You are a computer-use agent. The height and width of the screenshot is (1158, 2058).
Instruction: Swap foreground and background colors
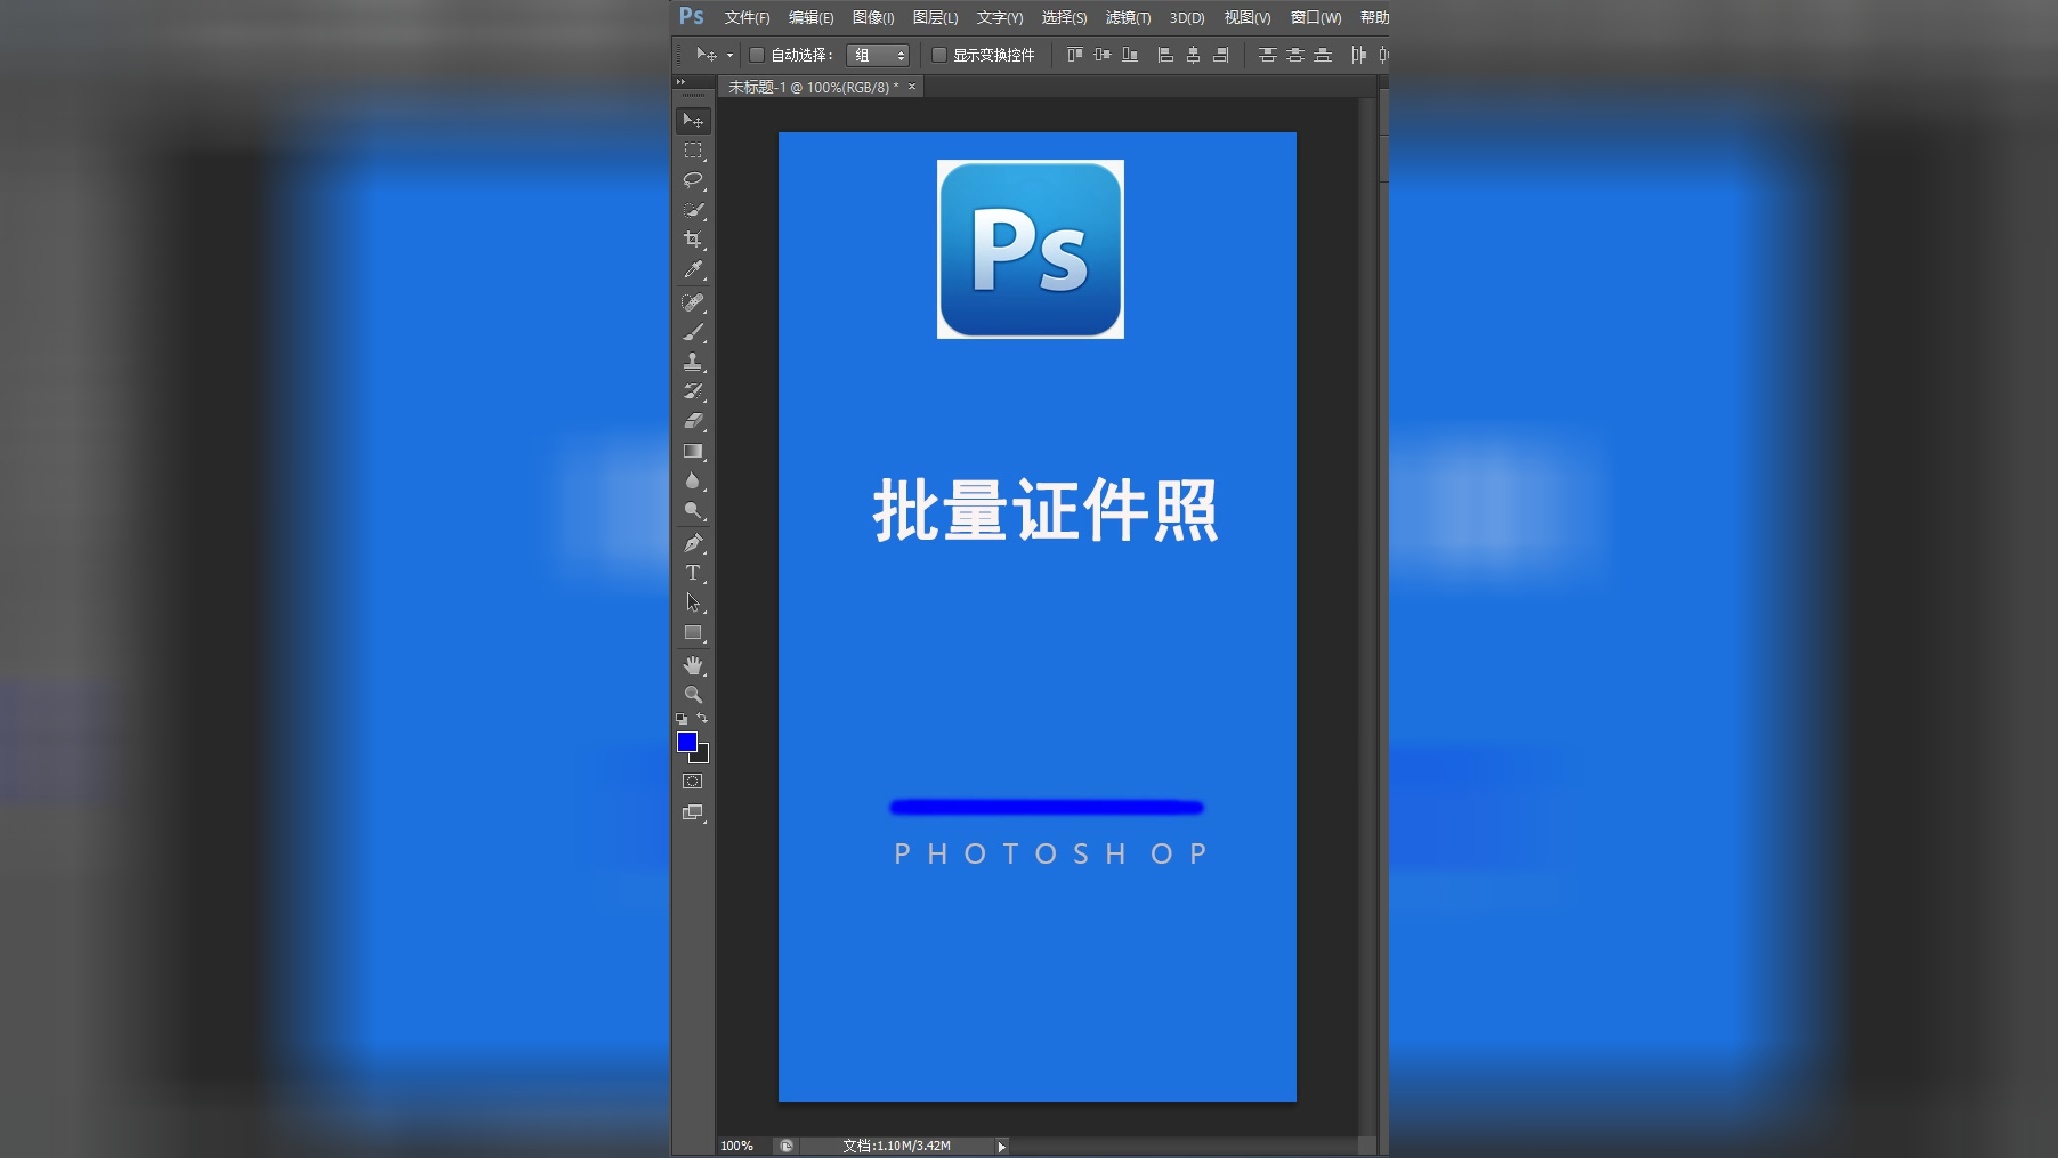pyautogui.click(x=702, y=718)
